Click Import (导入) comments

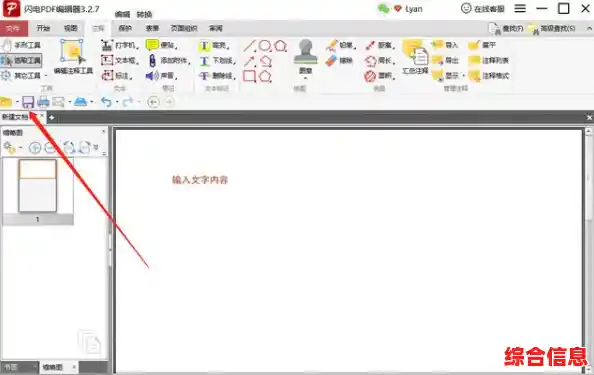445,45
